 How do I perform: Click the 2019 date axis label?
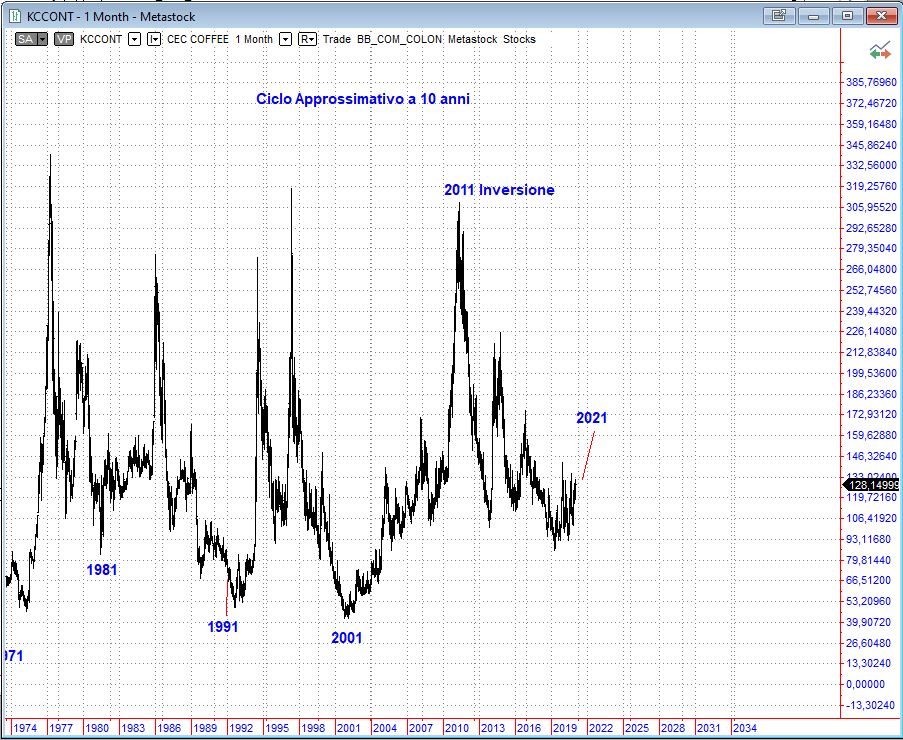pos(564,728)
